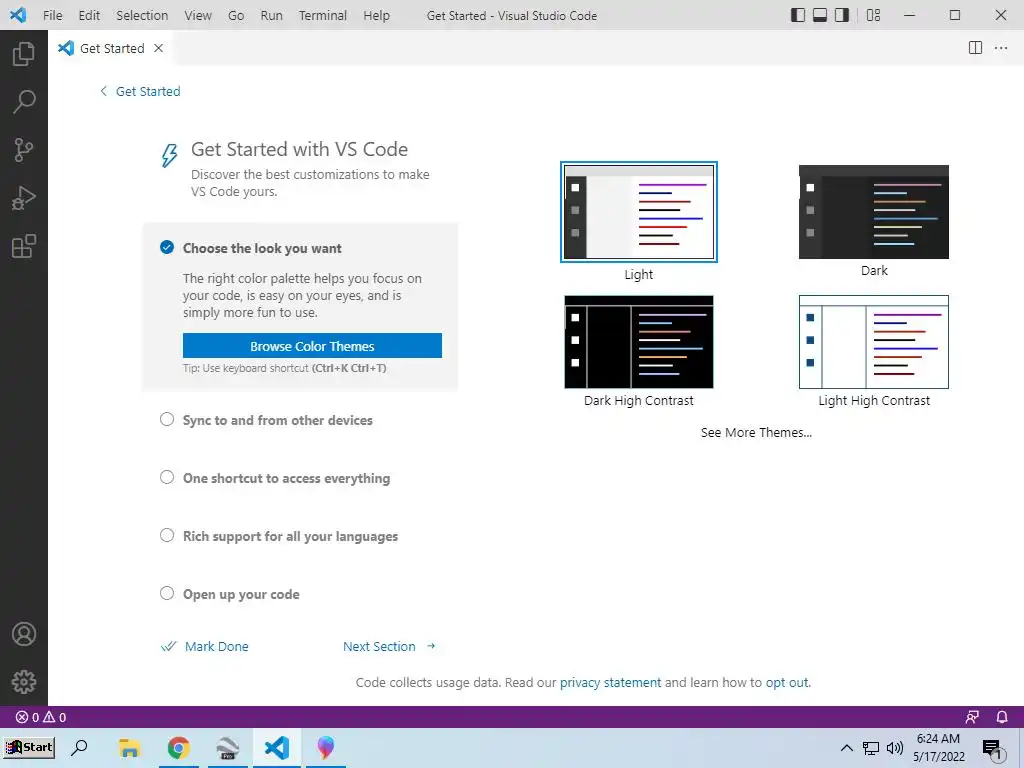Open the Help menu
This screenshot has height=768, width=1024.
point(376,15)
